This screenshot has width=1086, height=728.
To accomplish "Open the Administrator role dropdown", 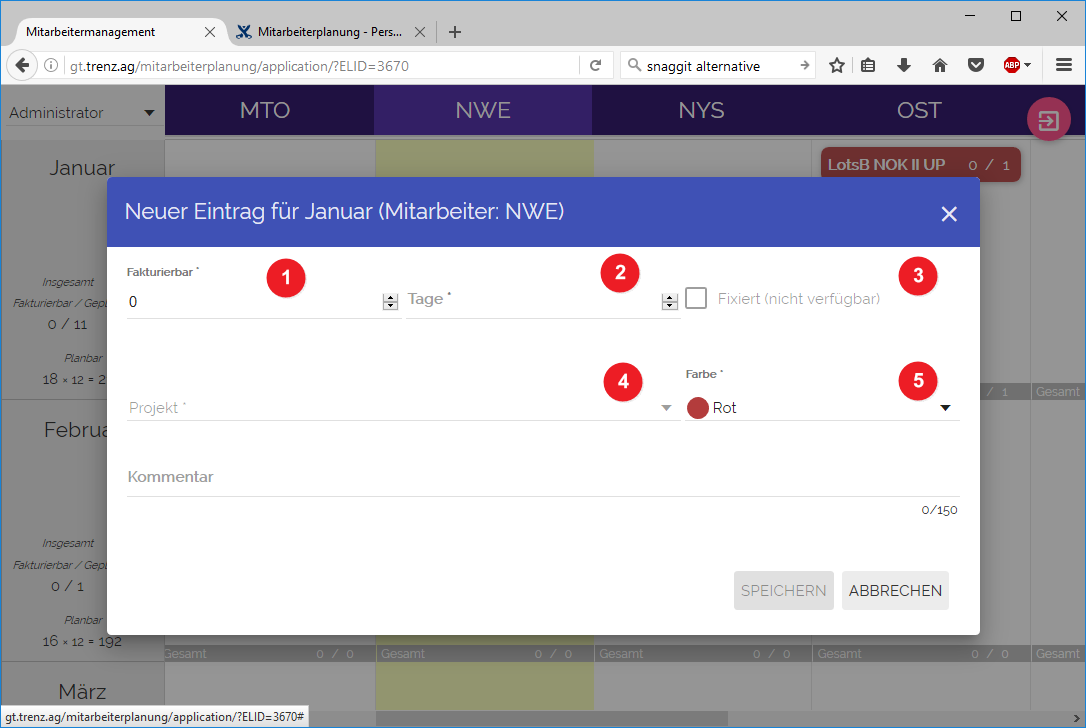I will (x=82, y=113).
